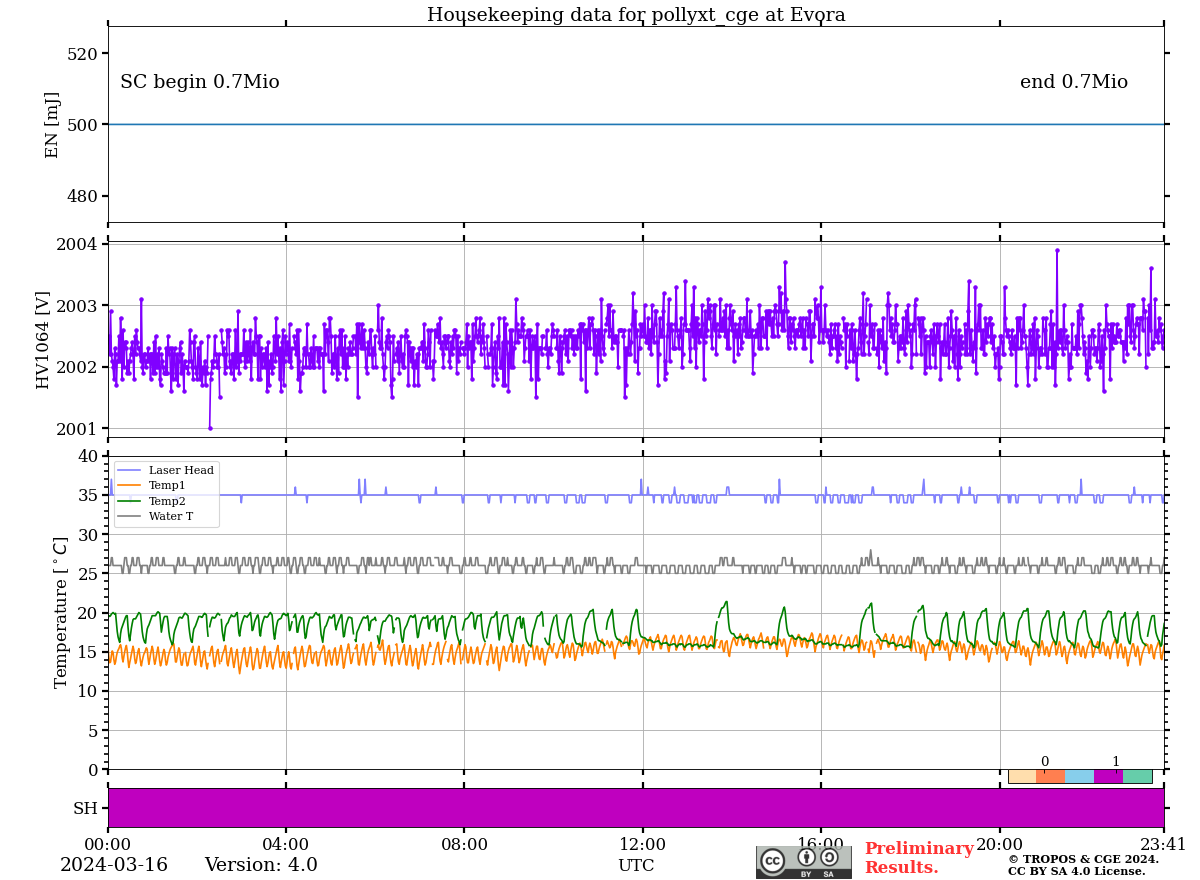Click the Creative Commons CC icon

pos(772,860)
